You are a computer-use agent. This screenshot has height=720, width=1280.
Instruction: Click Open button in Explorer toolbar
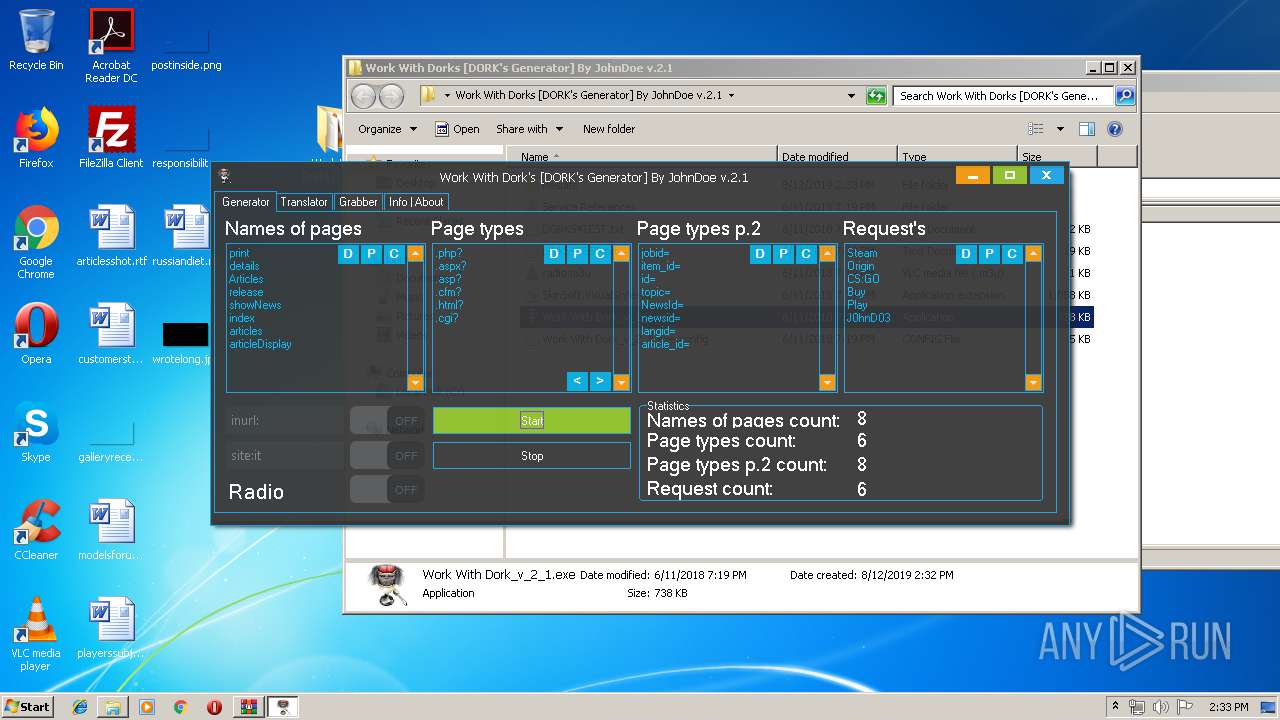point(457,129)
